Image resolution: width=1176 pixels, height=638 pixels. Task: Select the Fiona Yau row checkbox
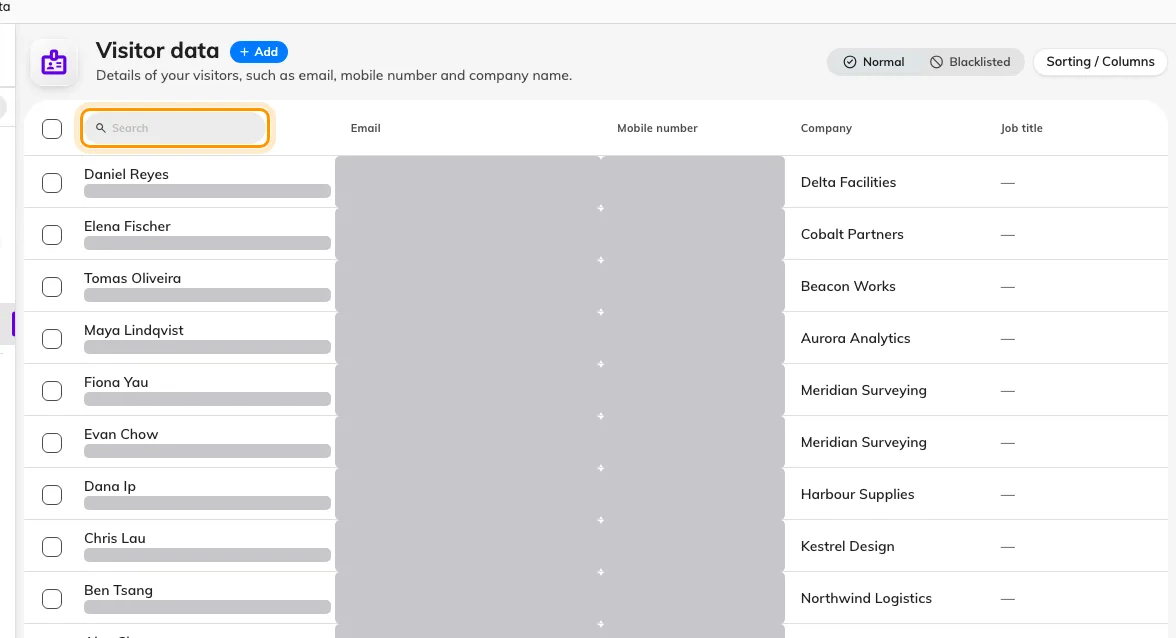click(52, 391)
